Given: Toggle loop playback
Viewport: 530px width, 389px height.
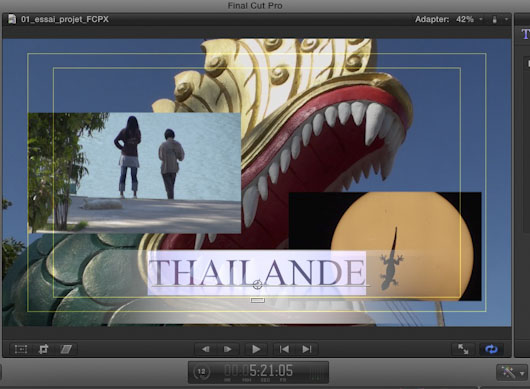Looking at the screenshot, I should point(491,349).
